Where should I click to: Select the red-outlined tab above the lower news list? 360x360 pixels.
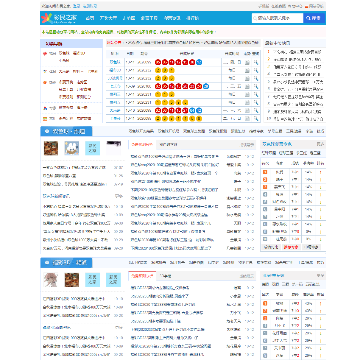coord(142,276)
